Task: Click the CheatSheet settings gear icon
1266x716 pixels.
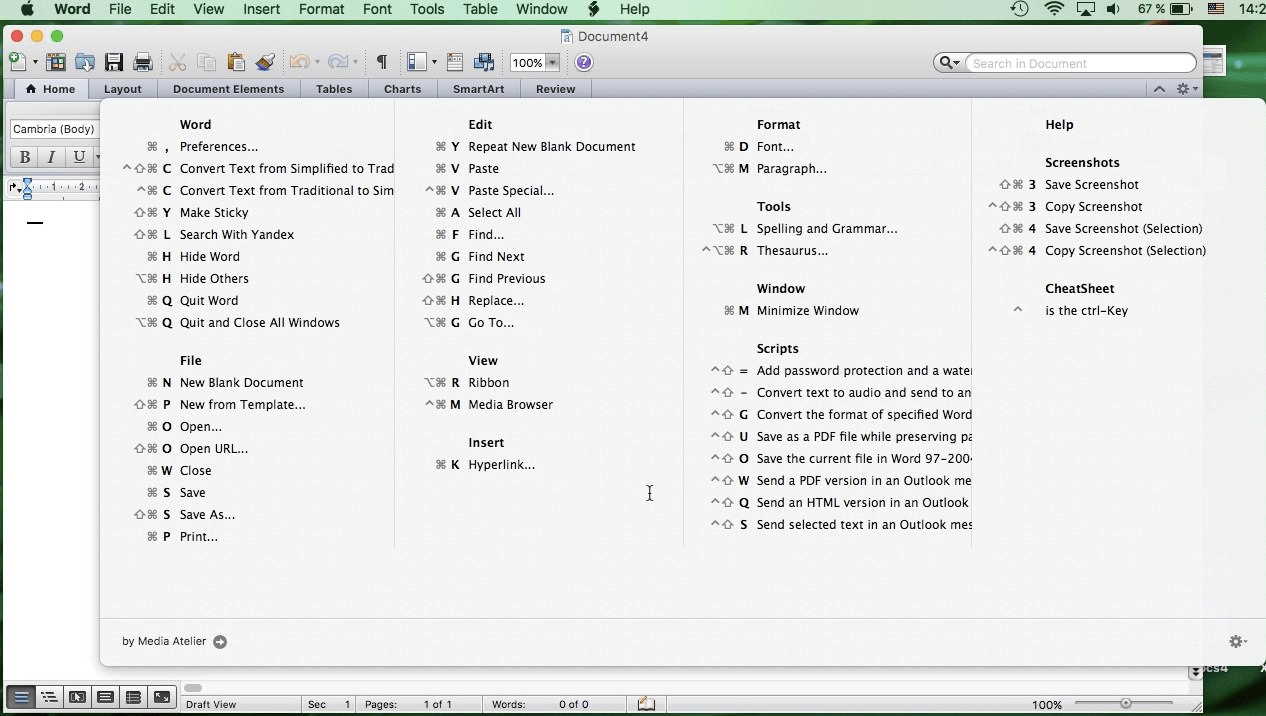Action: point(1237,641)
